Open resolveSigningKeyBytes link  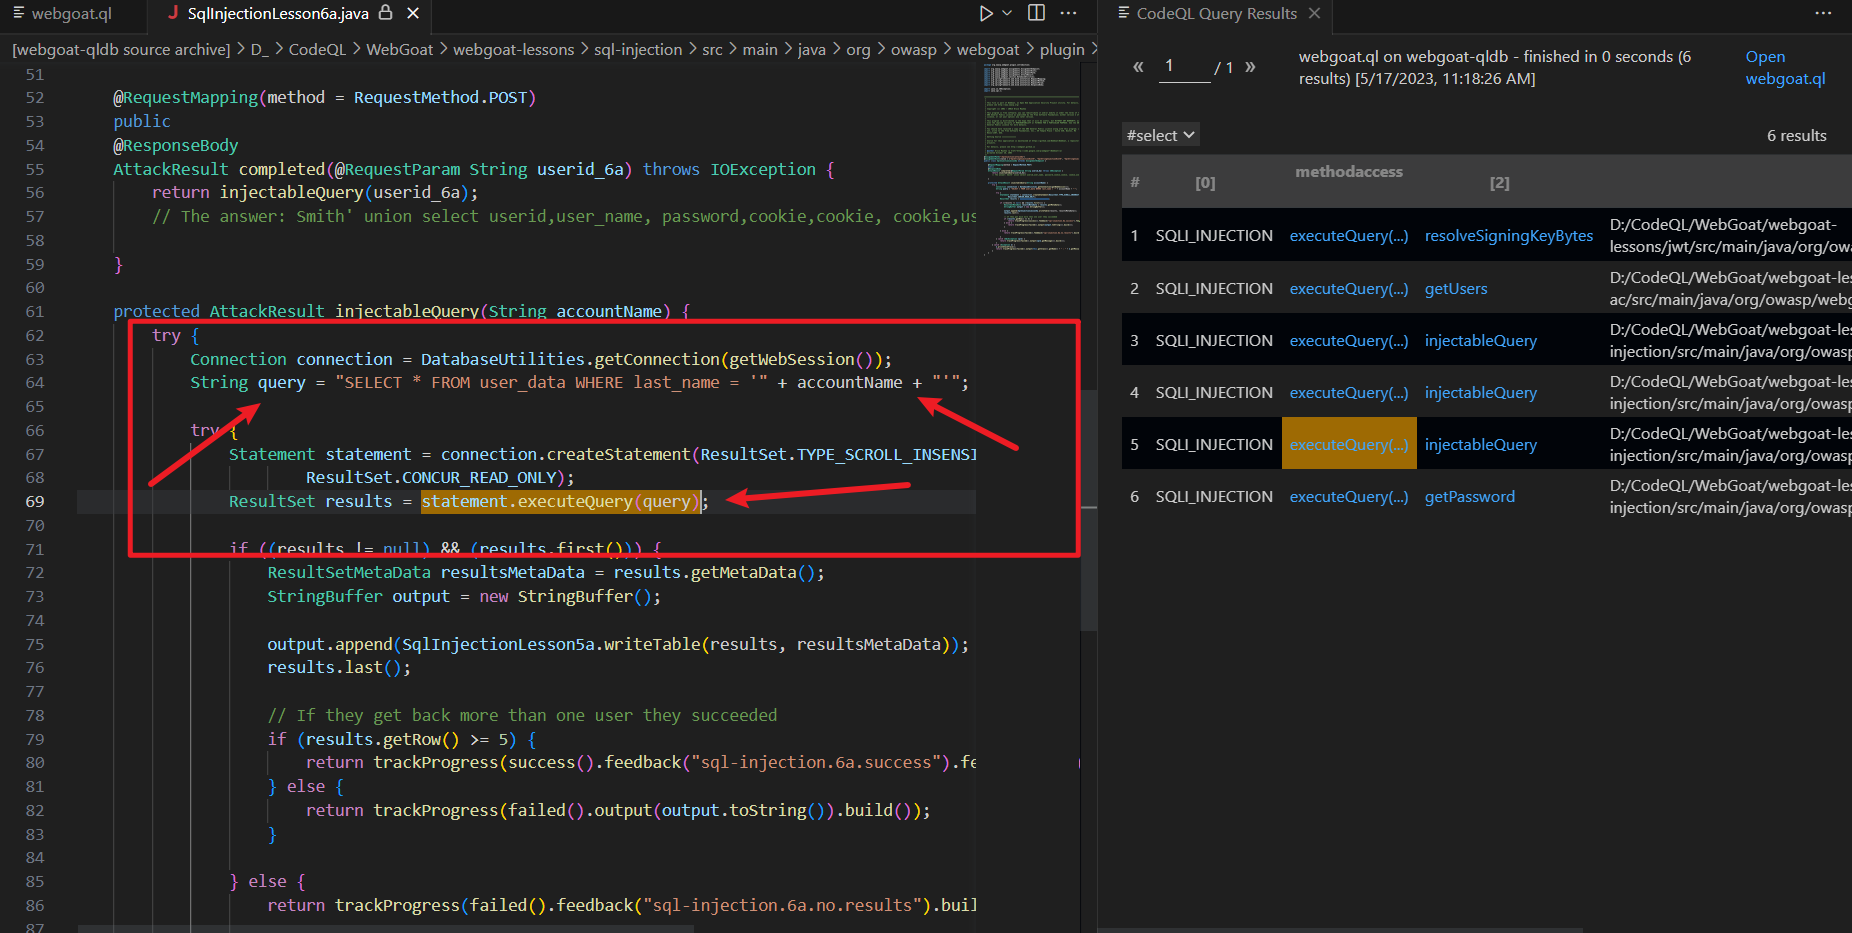pyautogui.click(x=1508, y=236)
